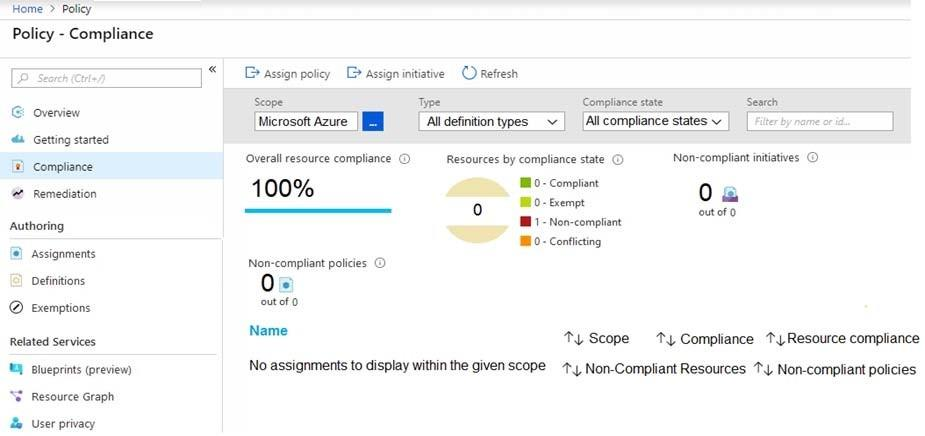The image size is (925, 436).
Task: Click the Assign policy button
Action: pyautogui.click(x=288, y=73)
